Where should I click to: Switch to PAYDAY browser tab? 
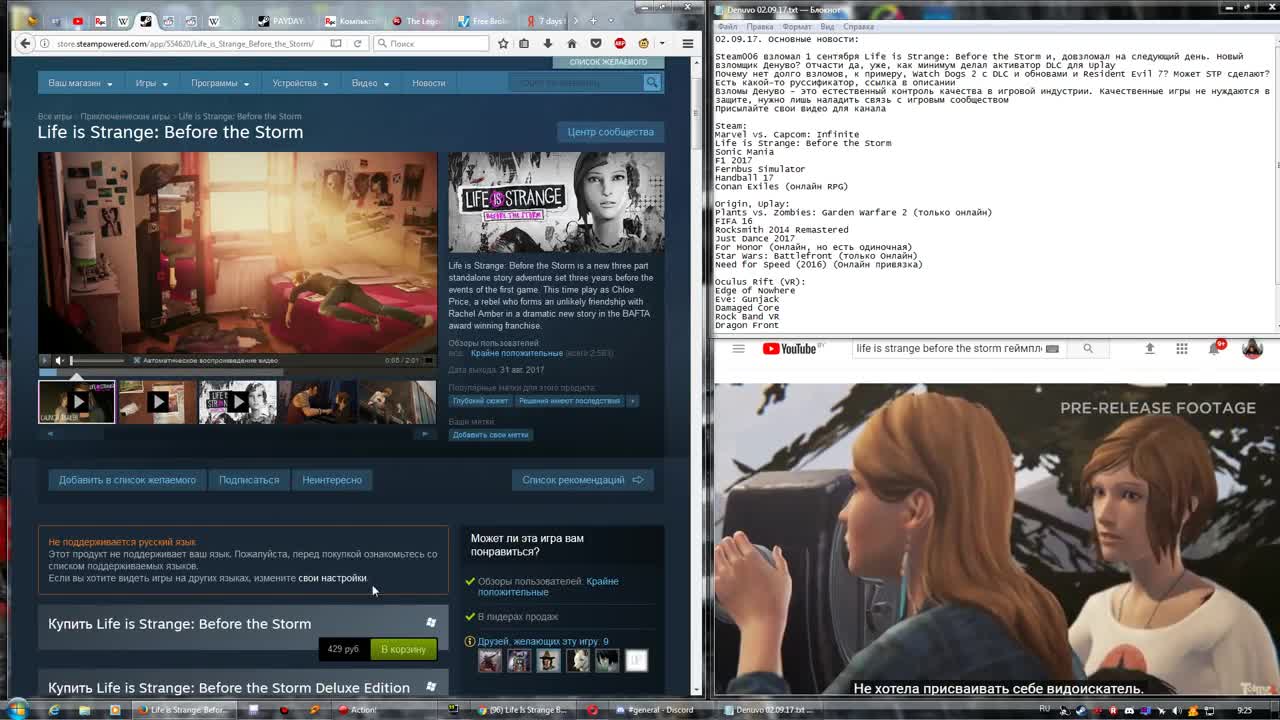click(x=284, y=21)
